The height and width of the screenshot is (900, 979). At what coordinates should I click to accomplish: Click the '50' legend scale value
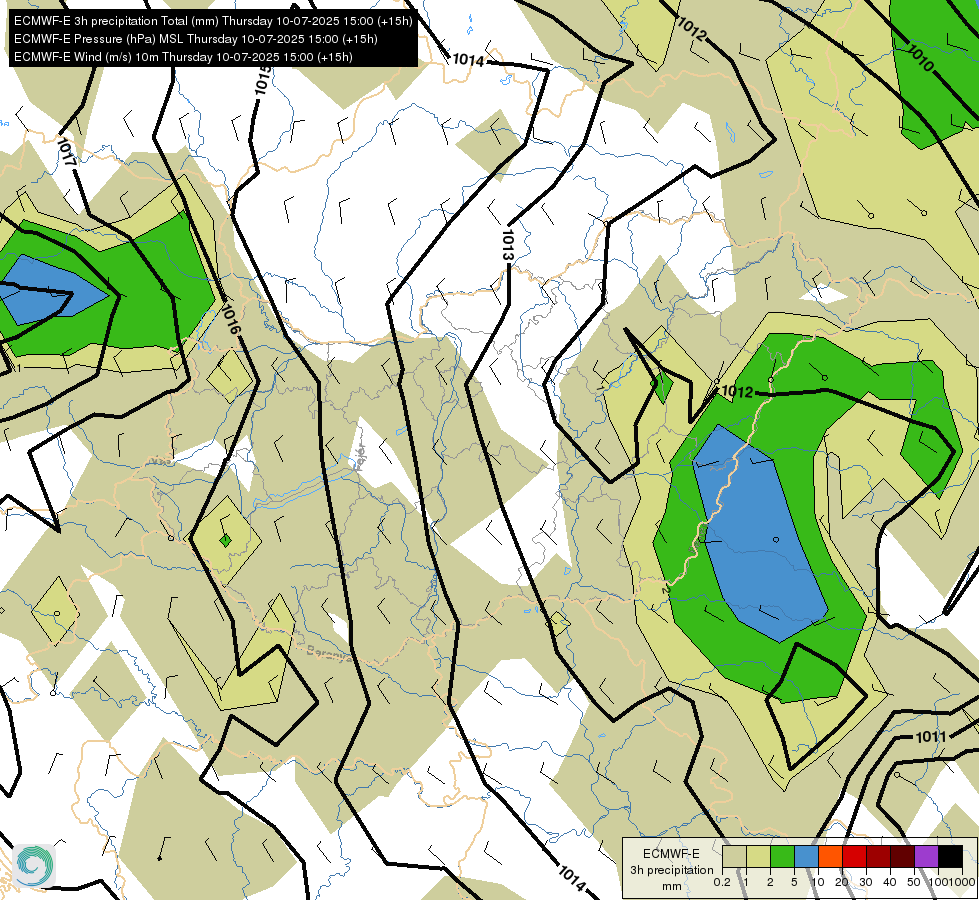(x=914, y=882)
